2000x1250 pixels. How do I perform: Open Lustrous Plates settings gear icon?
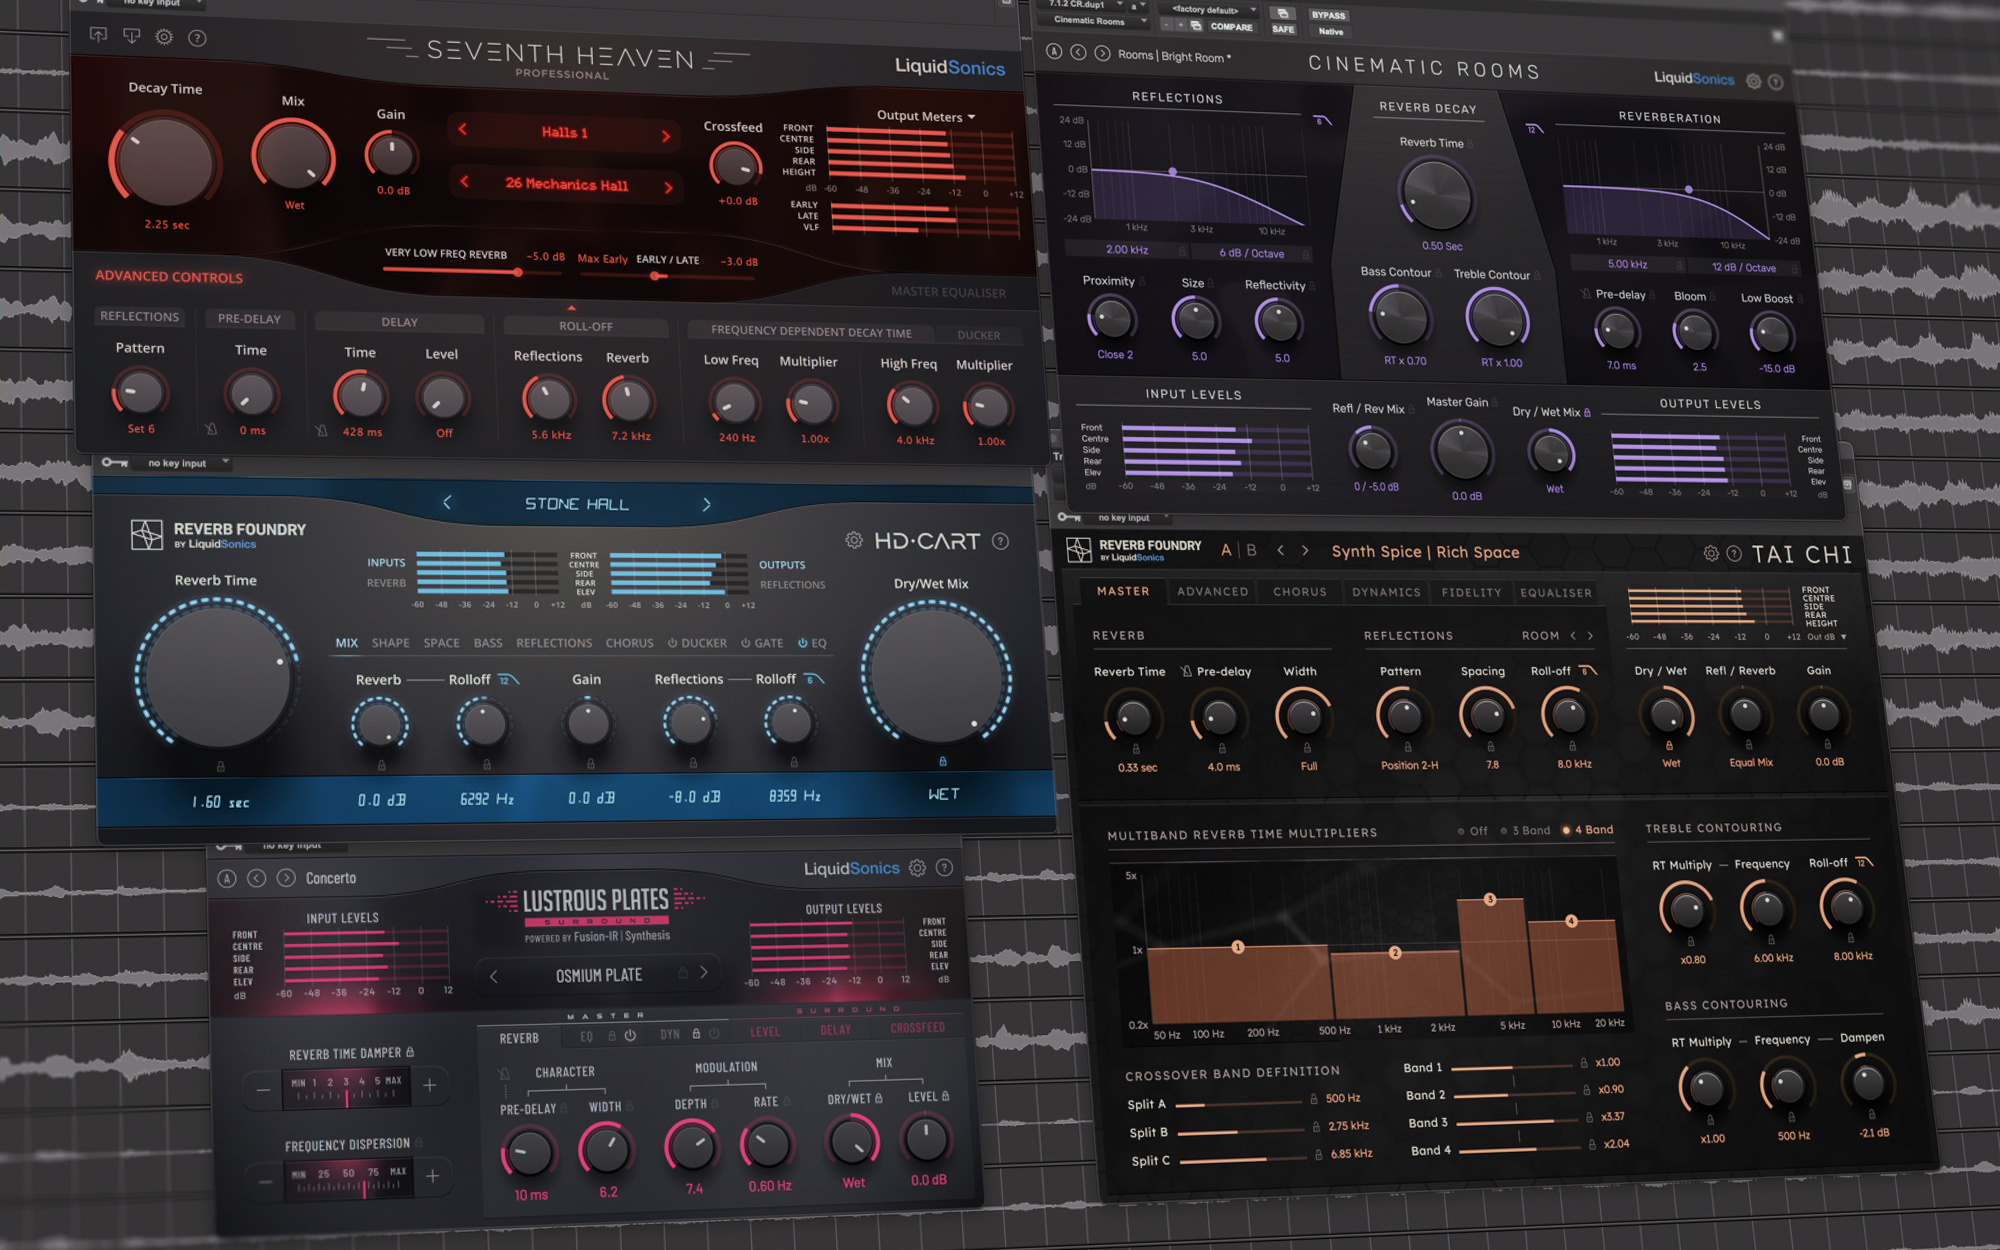pos(917,868)
